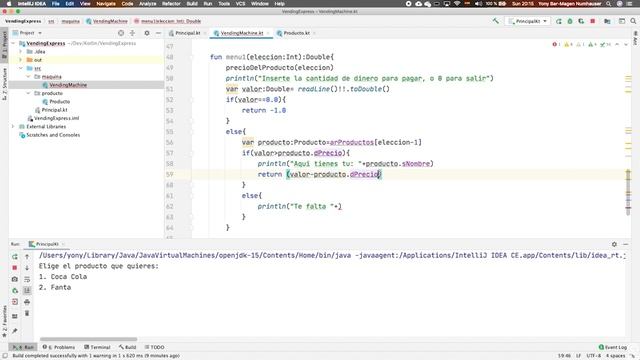Clear the console with the trash icon
Viewport: 640px width, 360px height.
tap(27, 313)
